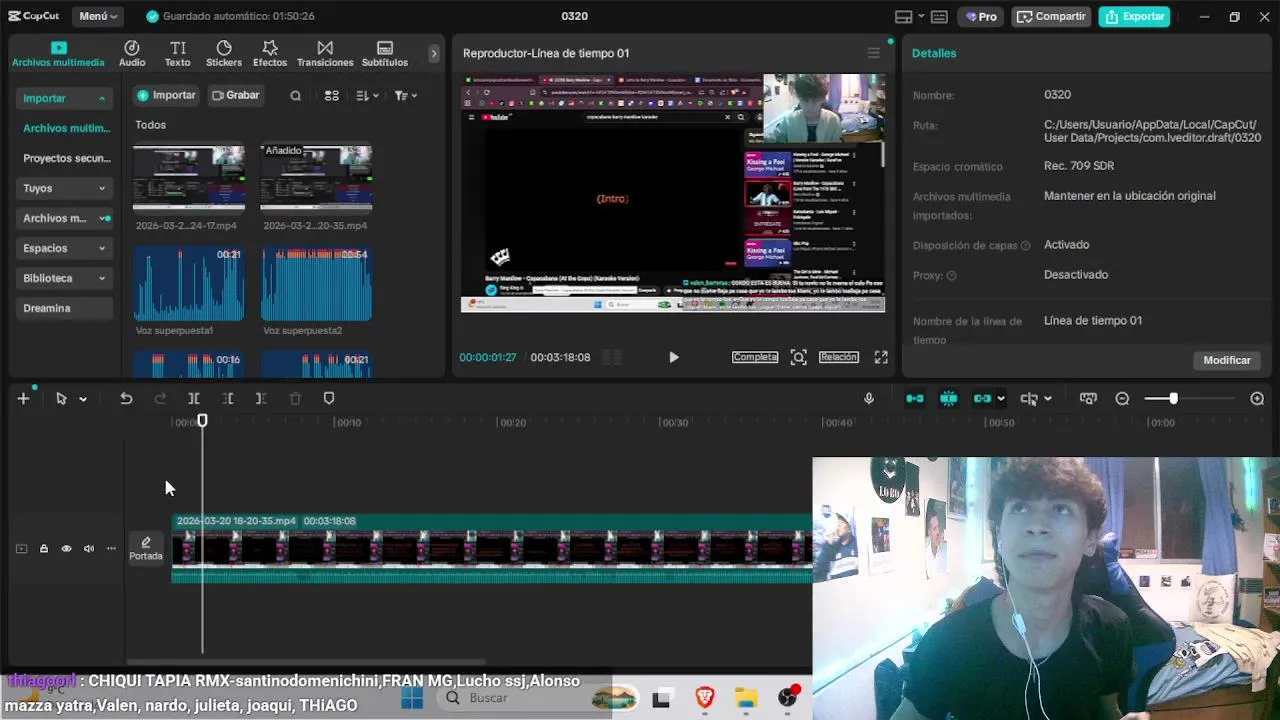1280x720 pixels.
Task: Click the Compartir button
Action: pyautogui.click(x=1051, y=16)
